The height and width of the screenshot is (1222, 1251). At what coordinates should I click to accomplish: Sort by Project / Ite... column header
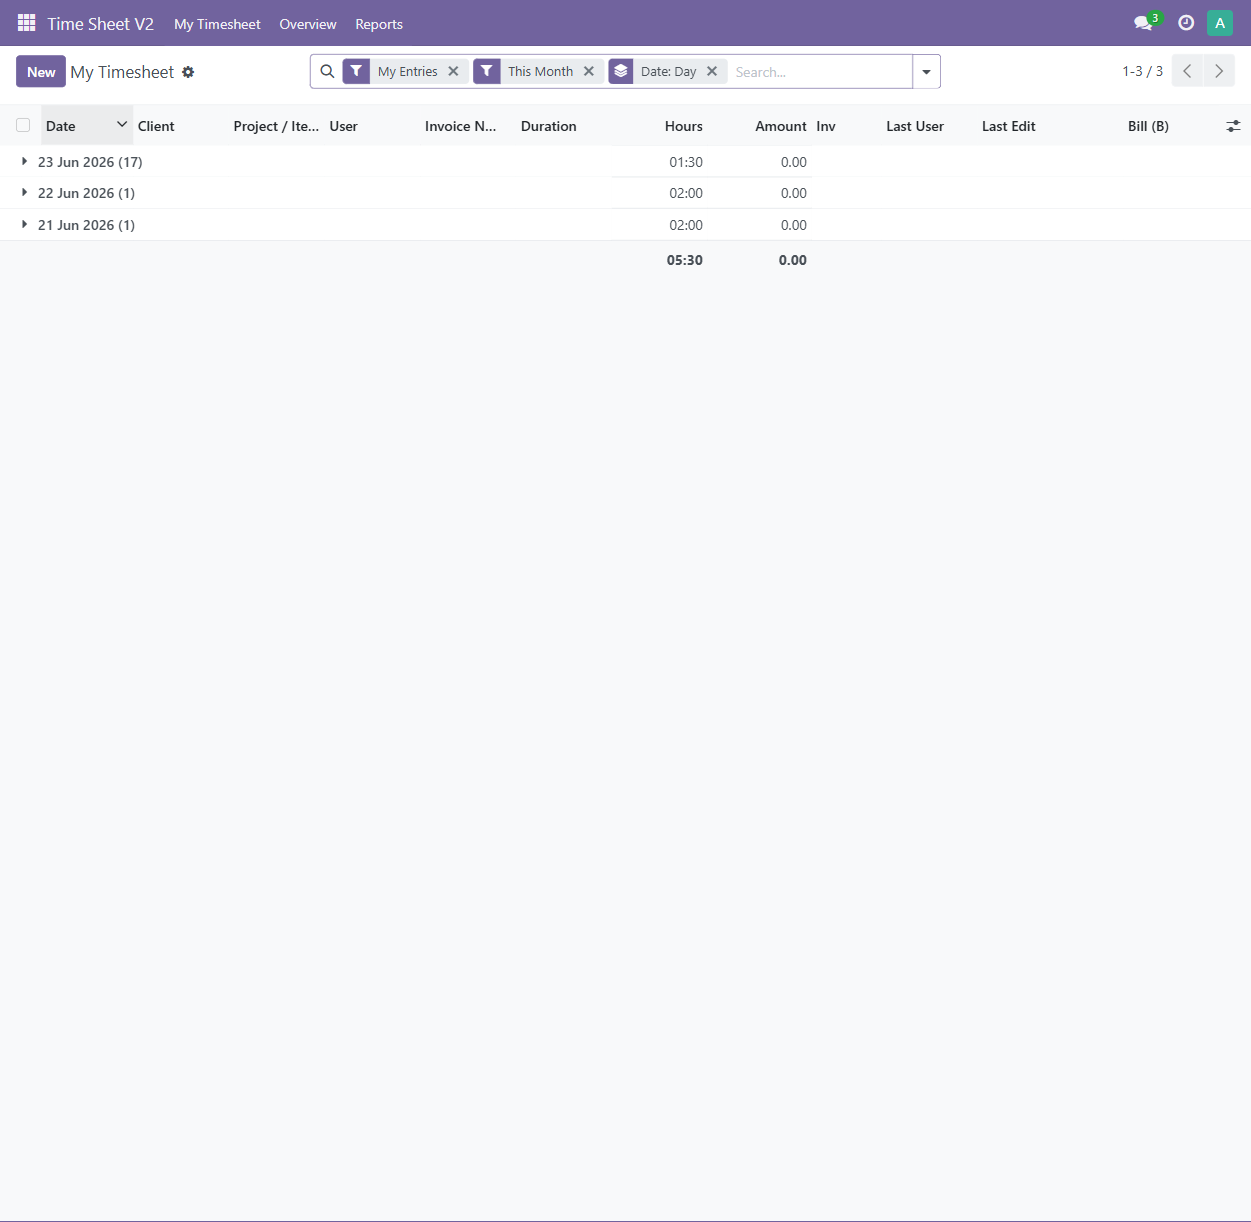pyautogui.click(x=276, y=126)
